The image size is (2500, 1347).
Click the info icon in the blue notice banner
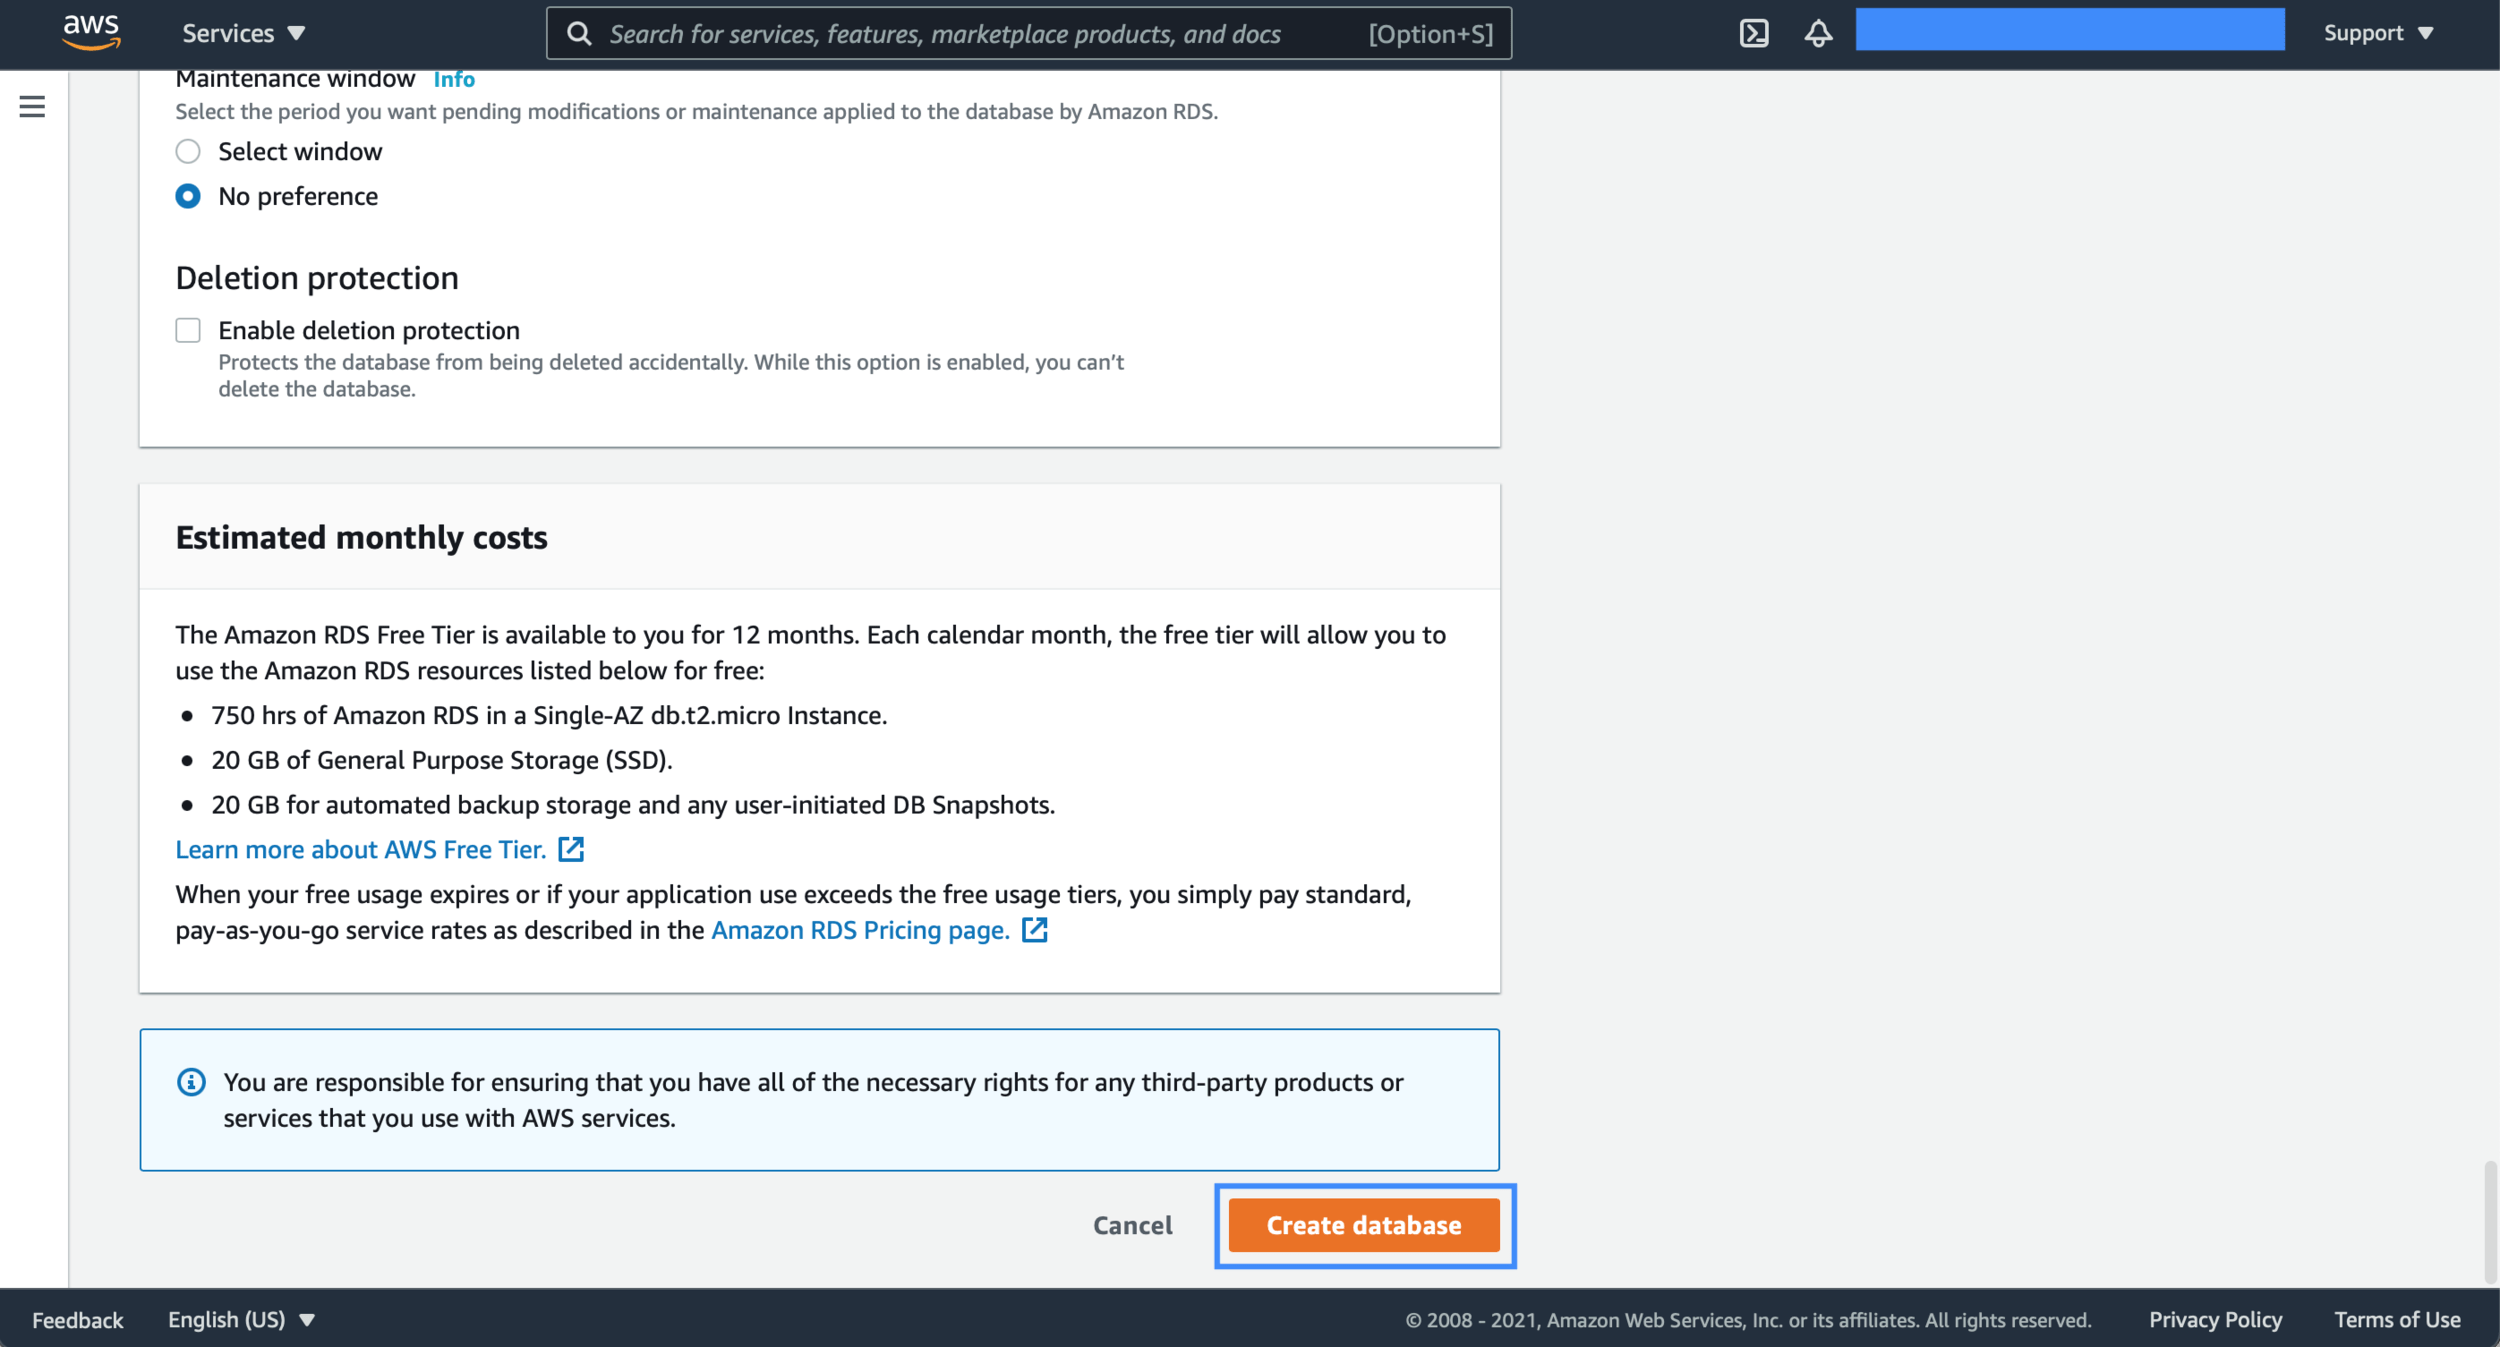click(x=190, y=1081)
